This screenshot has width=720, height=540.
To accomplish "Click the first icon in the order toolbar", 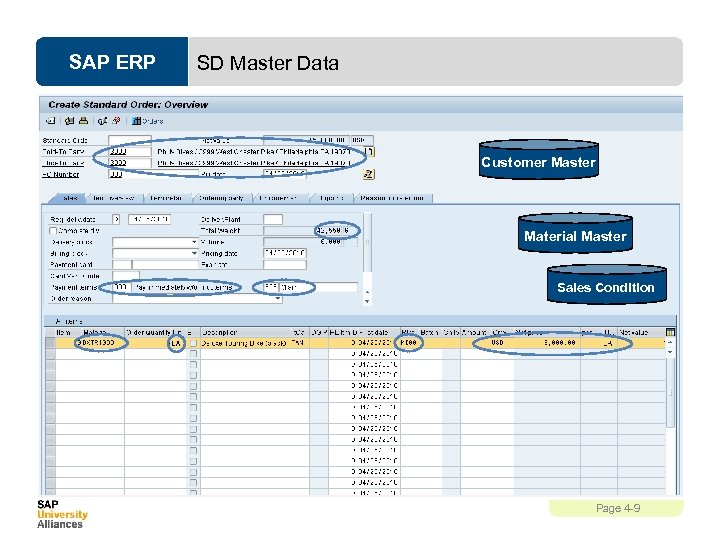I will click(x=51, y=121).
